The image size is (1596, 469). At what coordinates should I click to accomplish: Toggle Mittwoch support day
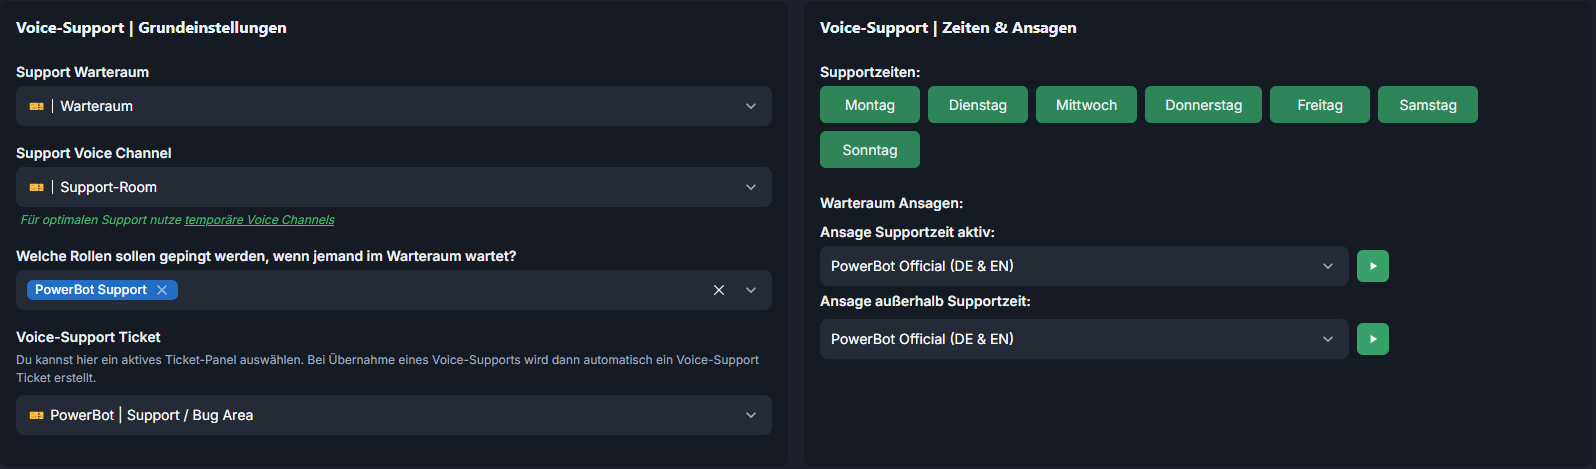coord(1086,105)
